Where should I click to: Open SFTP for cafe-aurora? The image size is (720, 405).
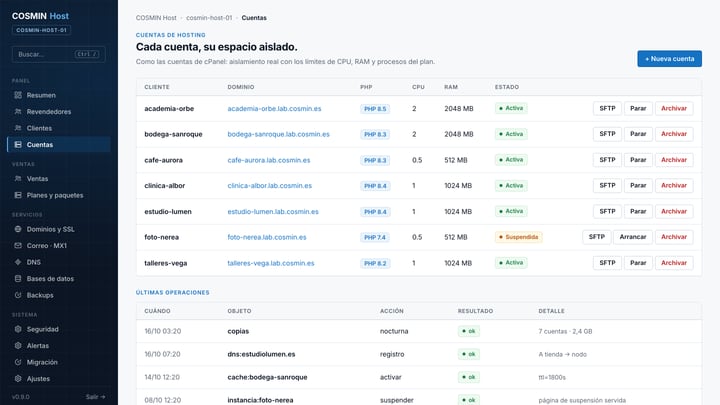tap(607, 160)
